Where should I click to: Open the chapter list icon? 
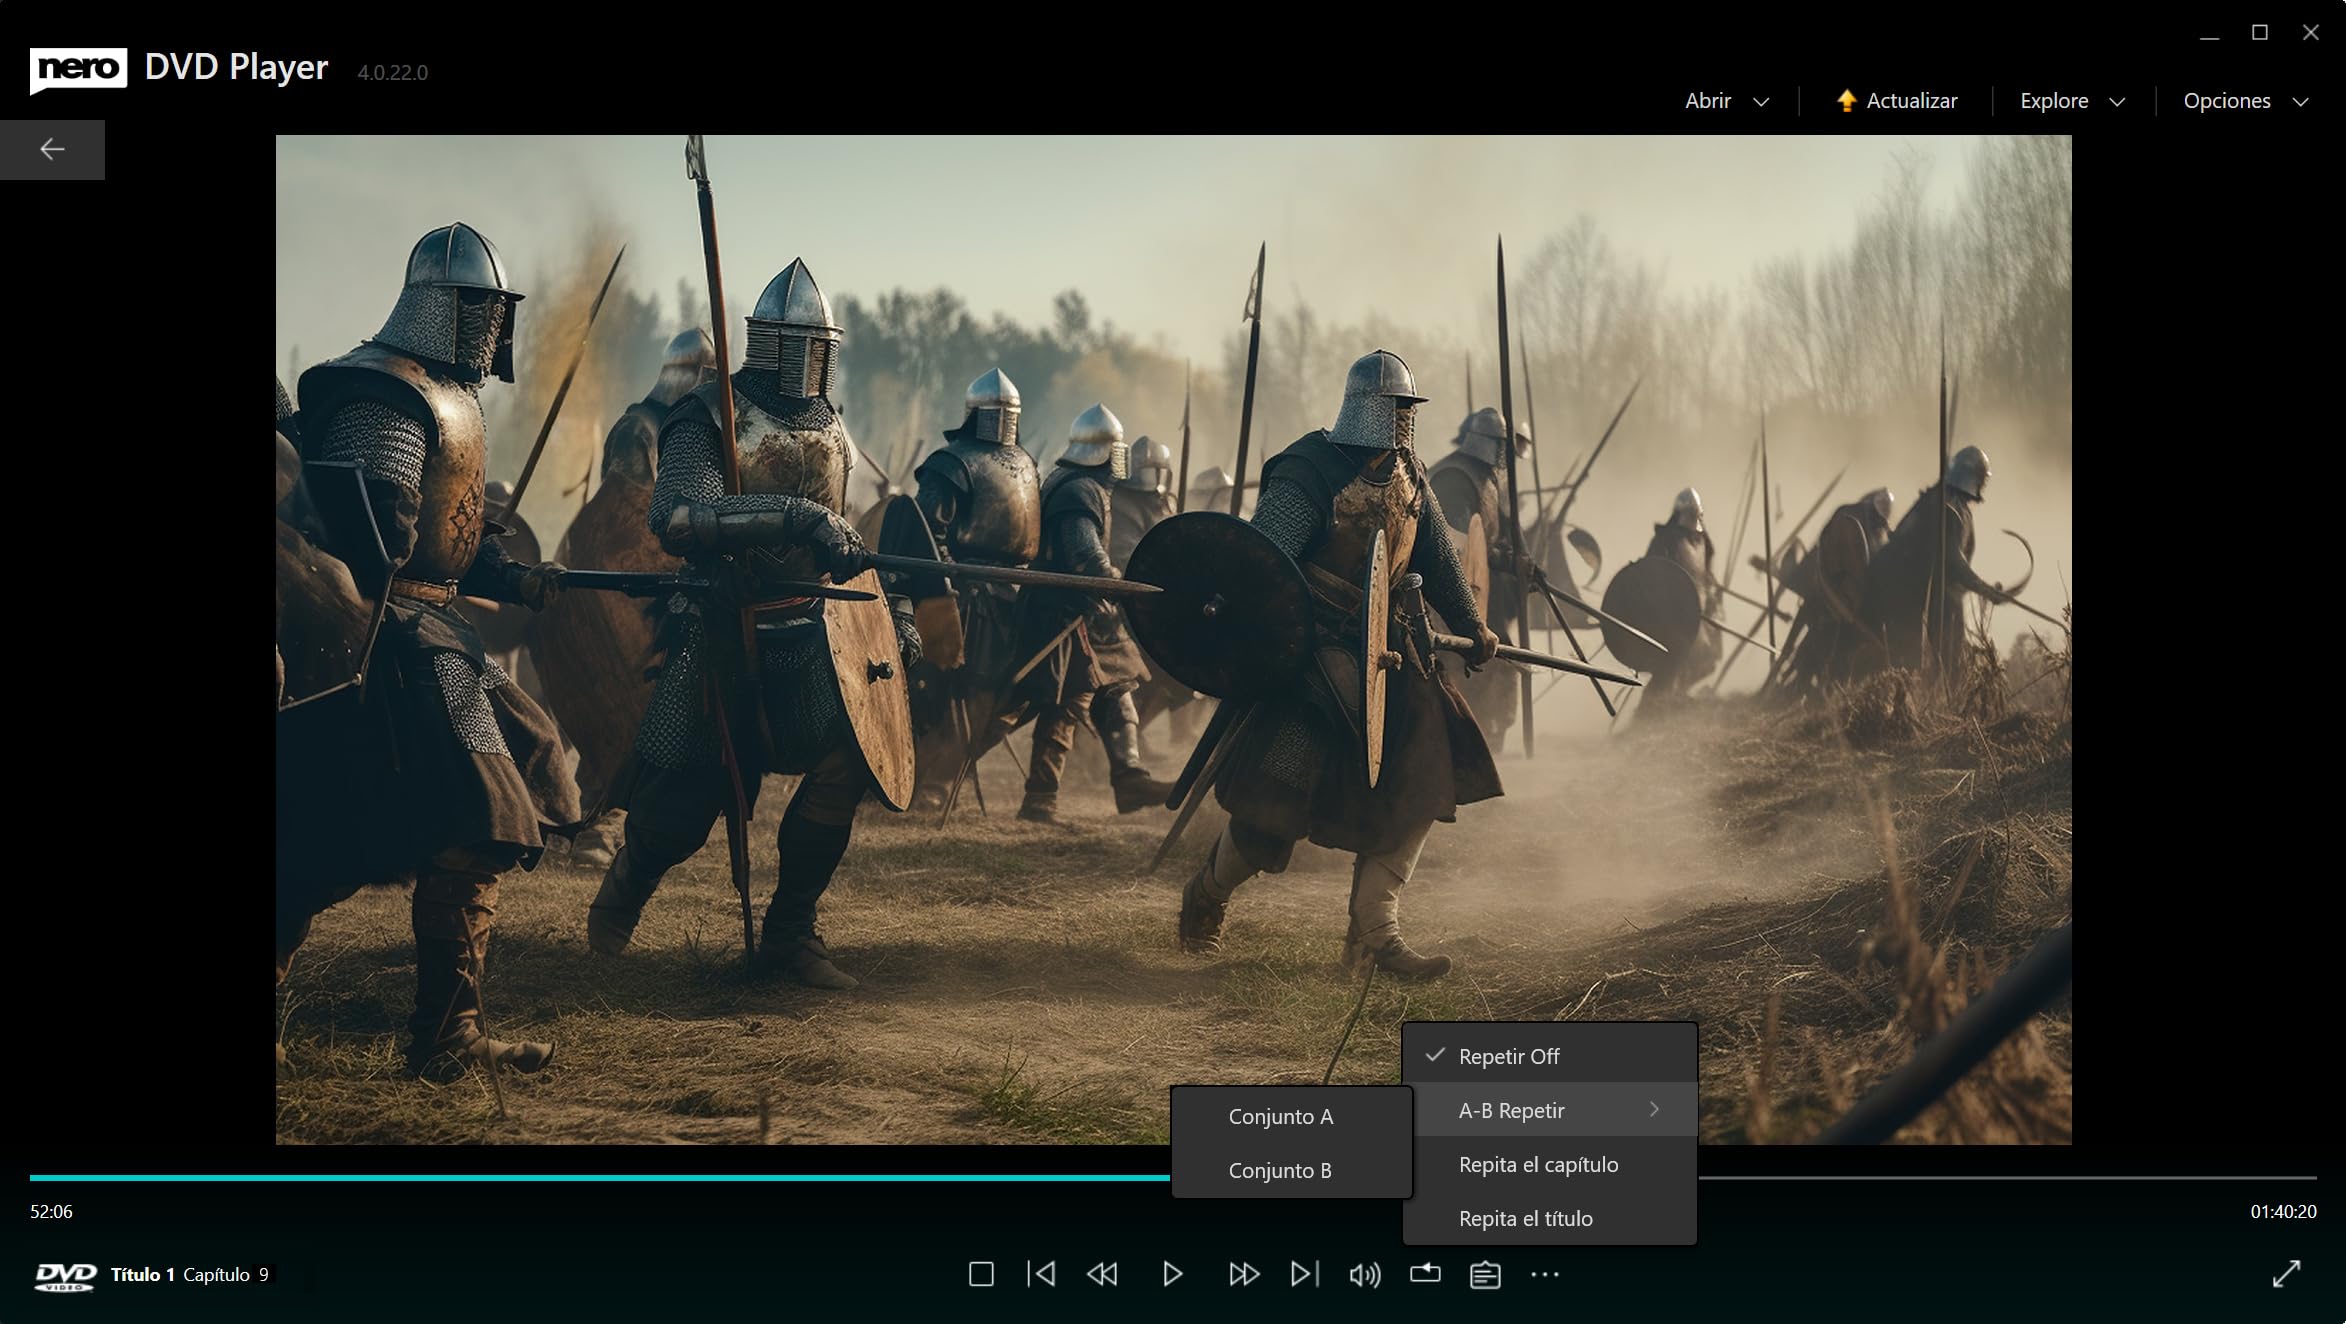[1485, 1275]
